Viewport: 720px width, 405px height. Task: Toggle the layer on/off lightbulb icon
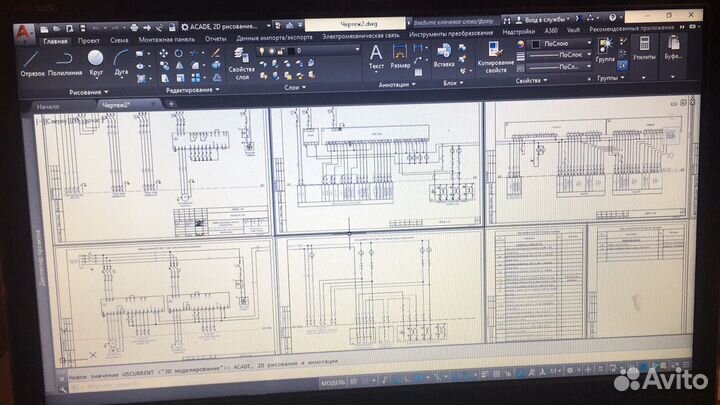click(x=262, y=50)
